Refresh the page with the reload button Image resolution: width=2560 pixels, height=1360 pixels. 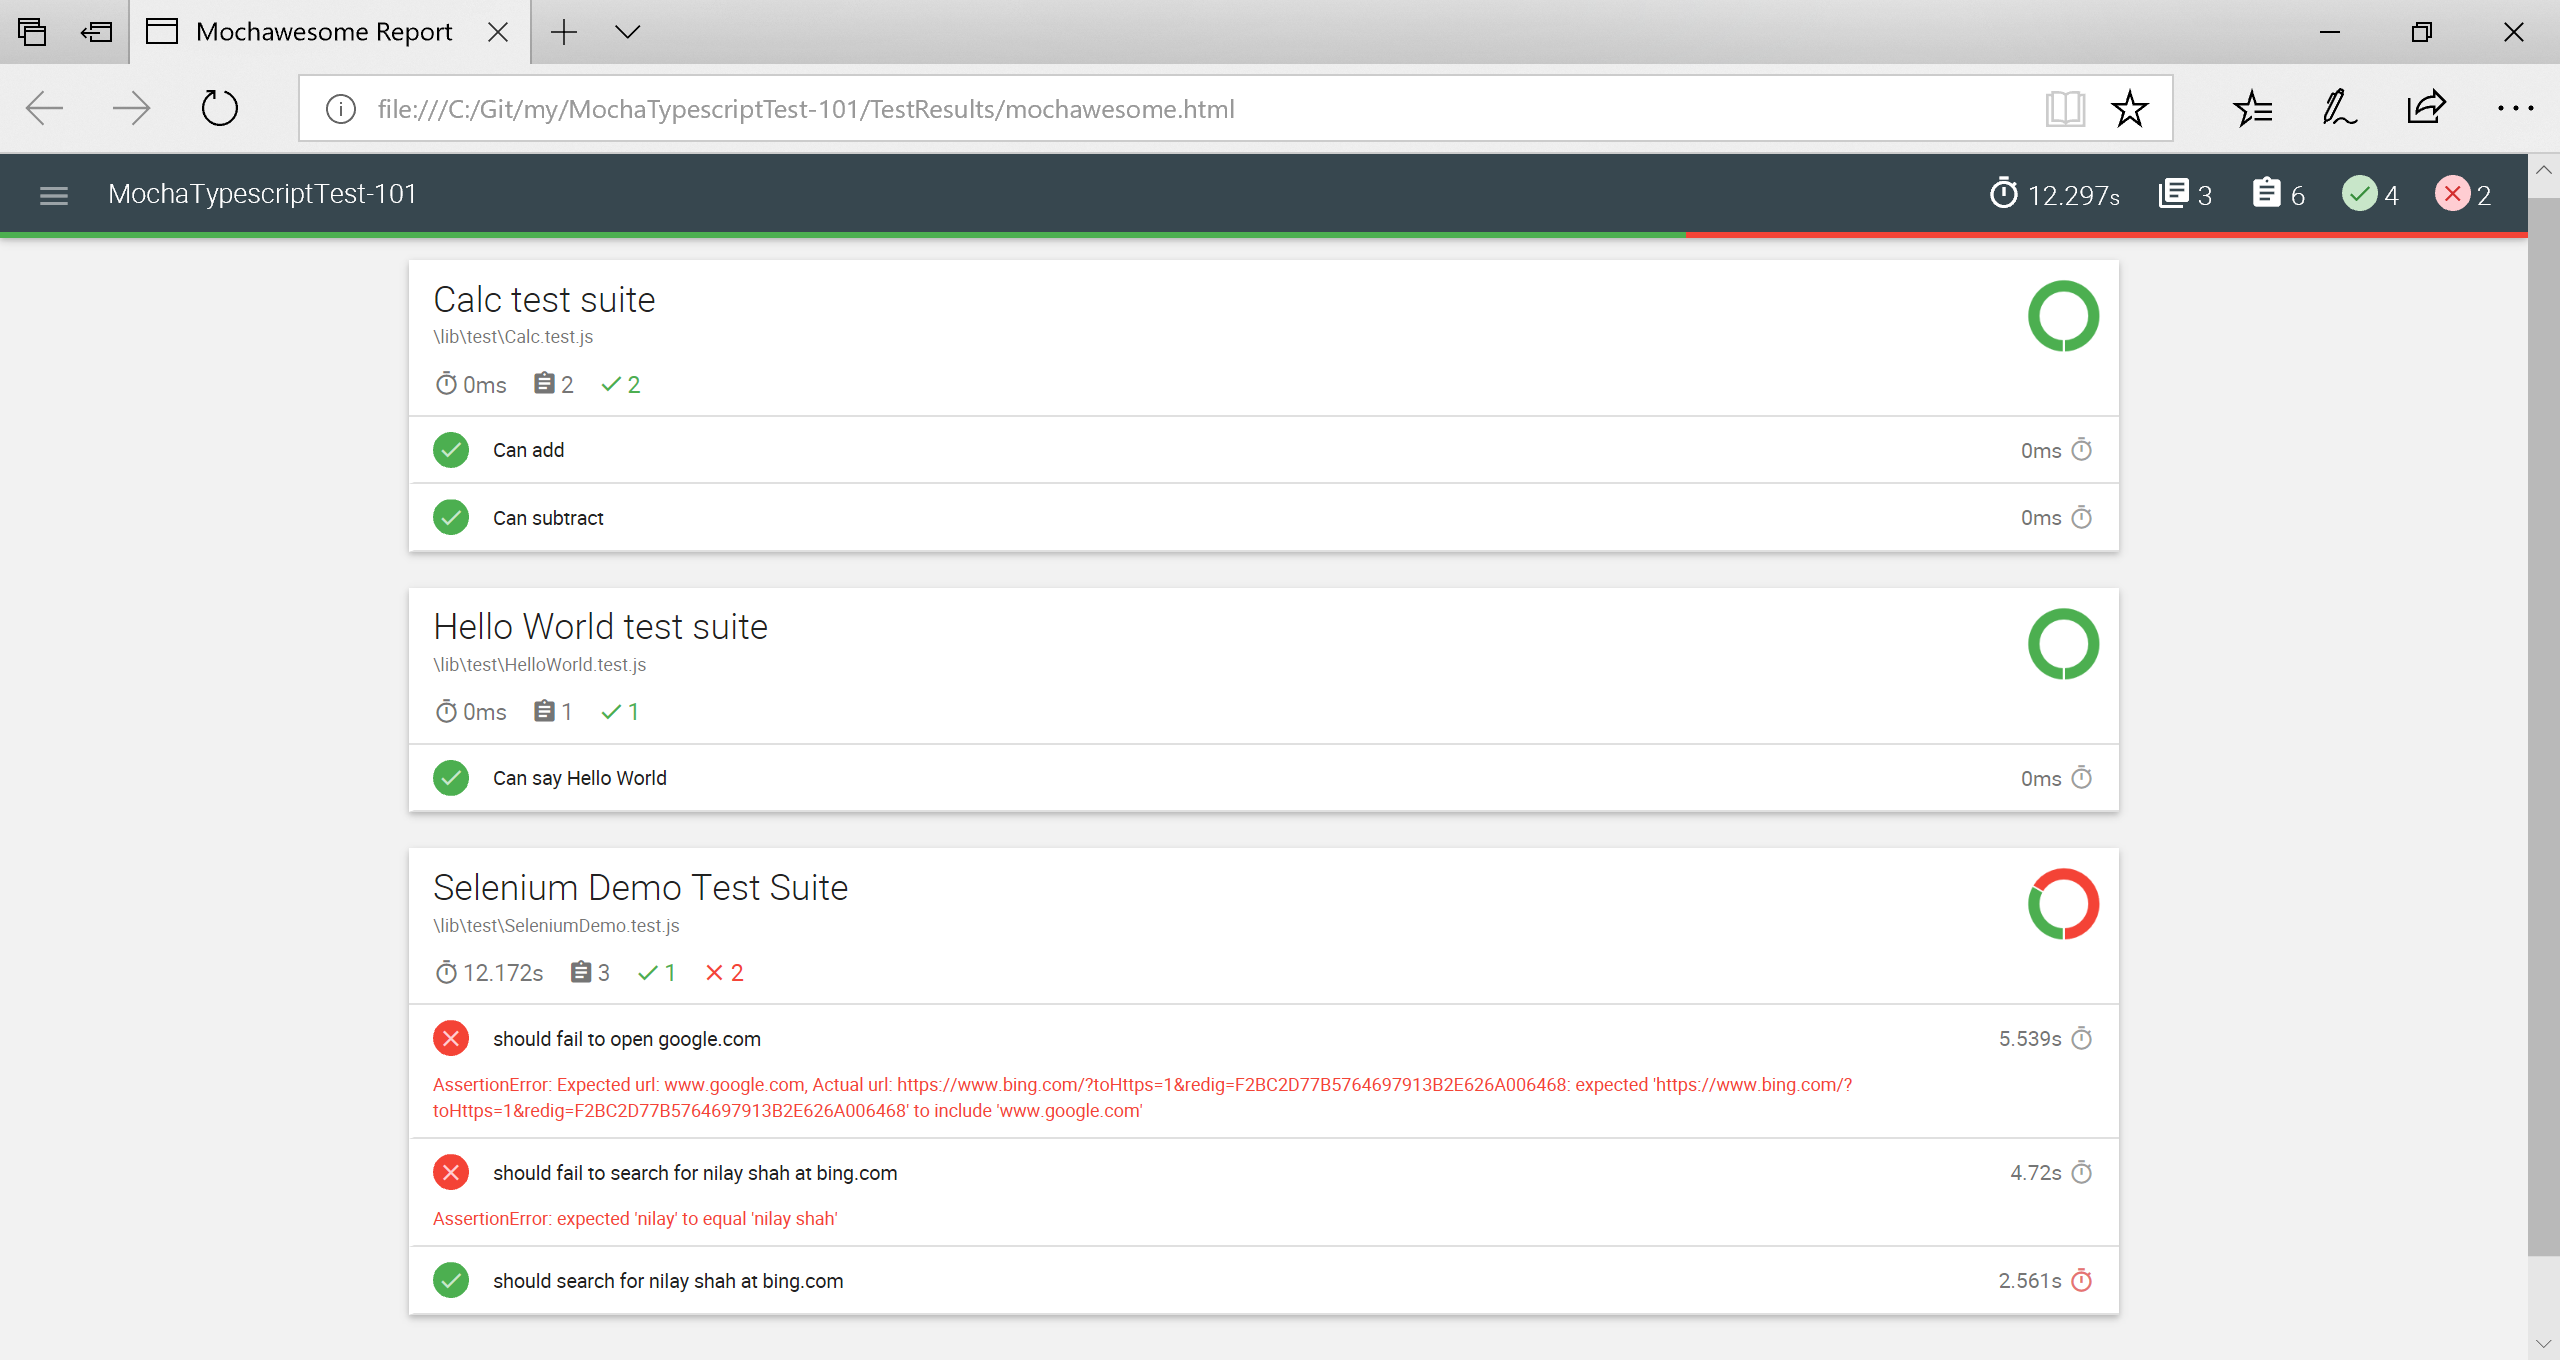pos(219,108)
